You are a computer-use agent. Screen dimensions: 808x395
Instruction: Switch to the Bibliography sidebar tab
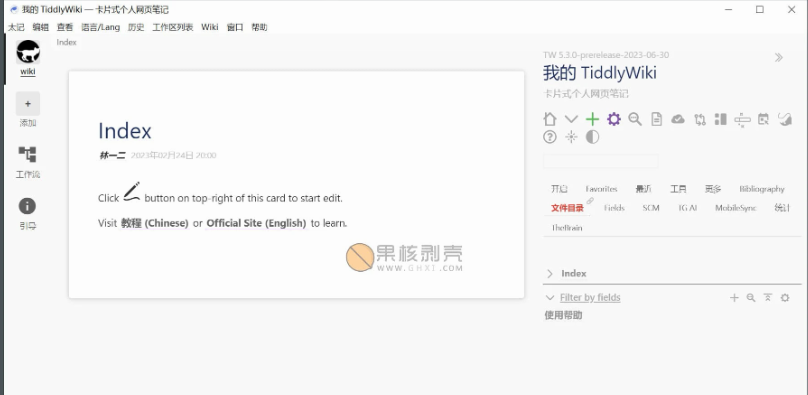pyautogui.click(x=762, y=189)
